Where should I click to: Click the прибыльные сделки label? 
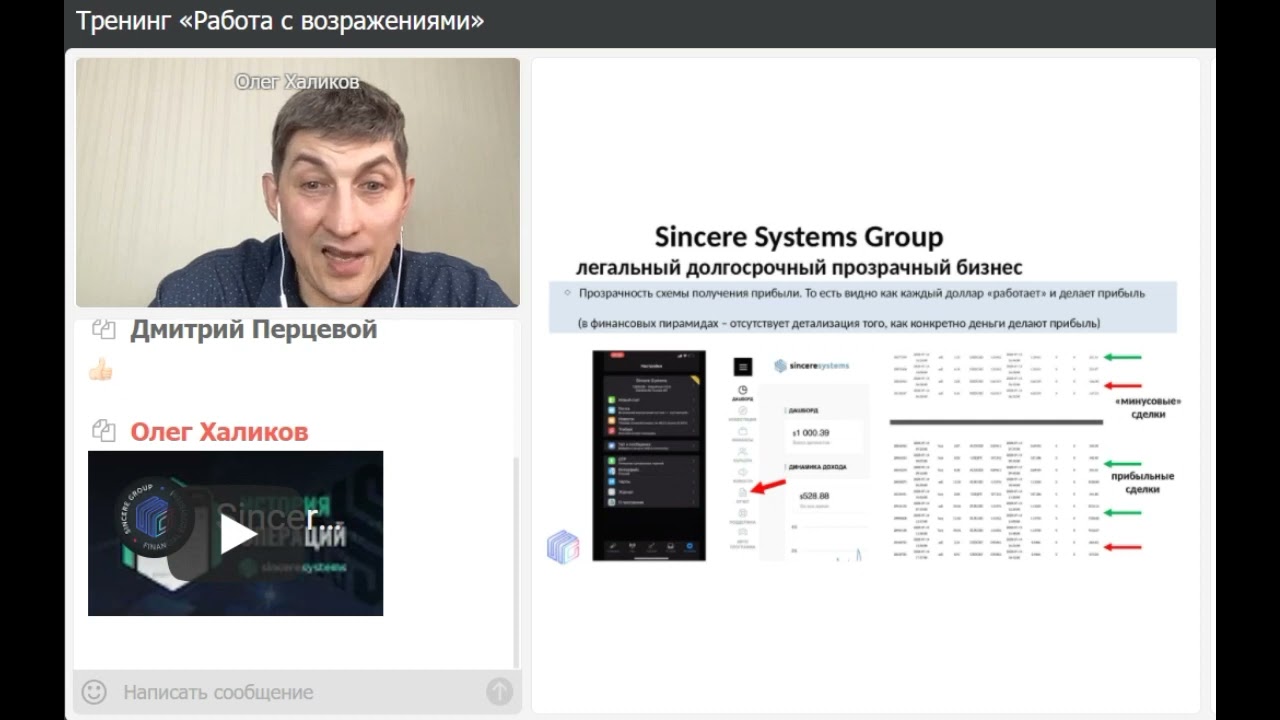tap(1142, 483)
